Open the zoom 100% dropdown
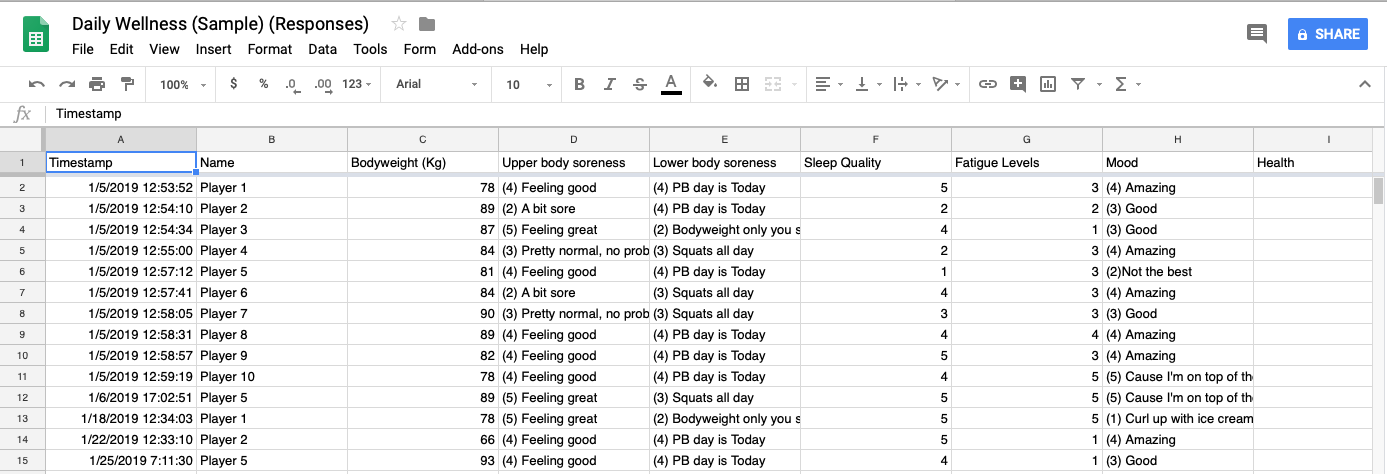 click(x=182, y=85)
